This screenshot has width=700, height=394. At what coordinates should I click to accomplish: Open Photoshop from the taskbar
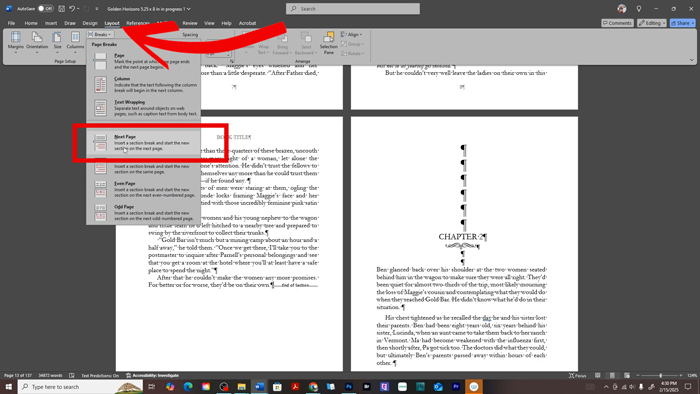[x=349, y=386]
